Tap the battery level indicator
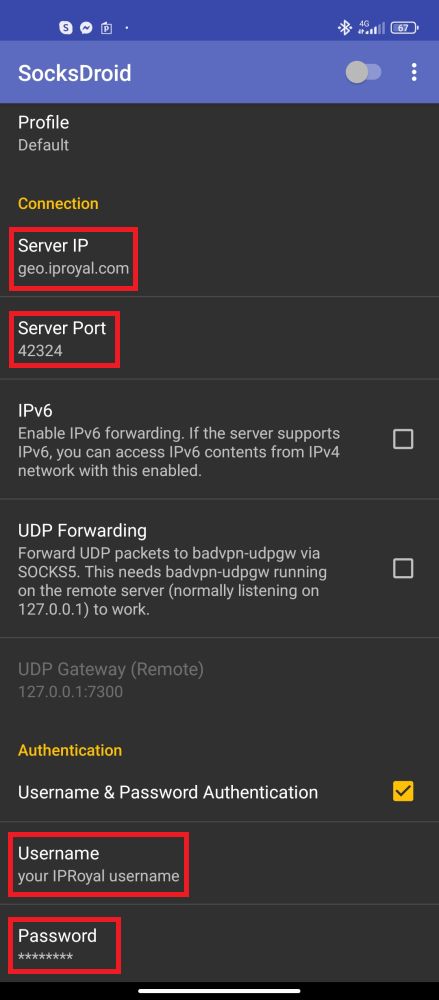439x1000 pixels. coord(405,27)
